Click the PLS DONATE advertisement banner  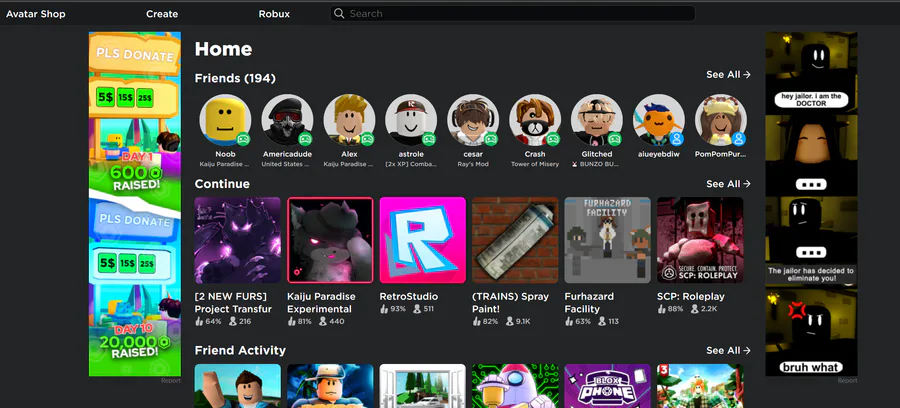pyautogui.click(x=135, y=204)
